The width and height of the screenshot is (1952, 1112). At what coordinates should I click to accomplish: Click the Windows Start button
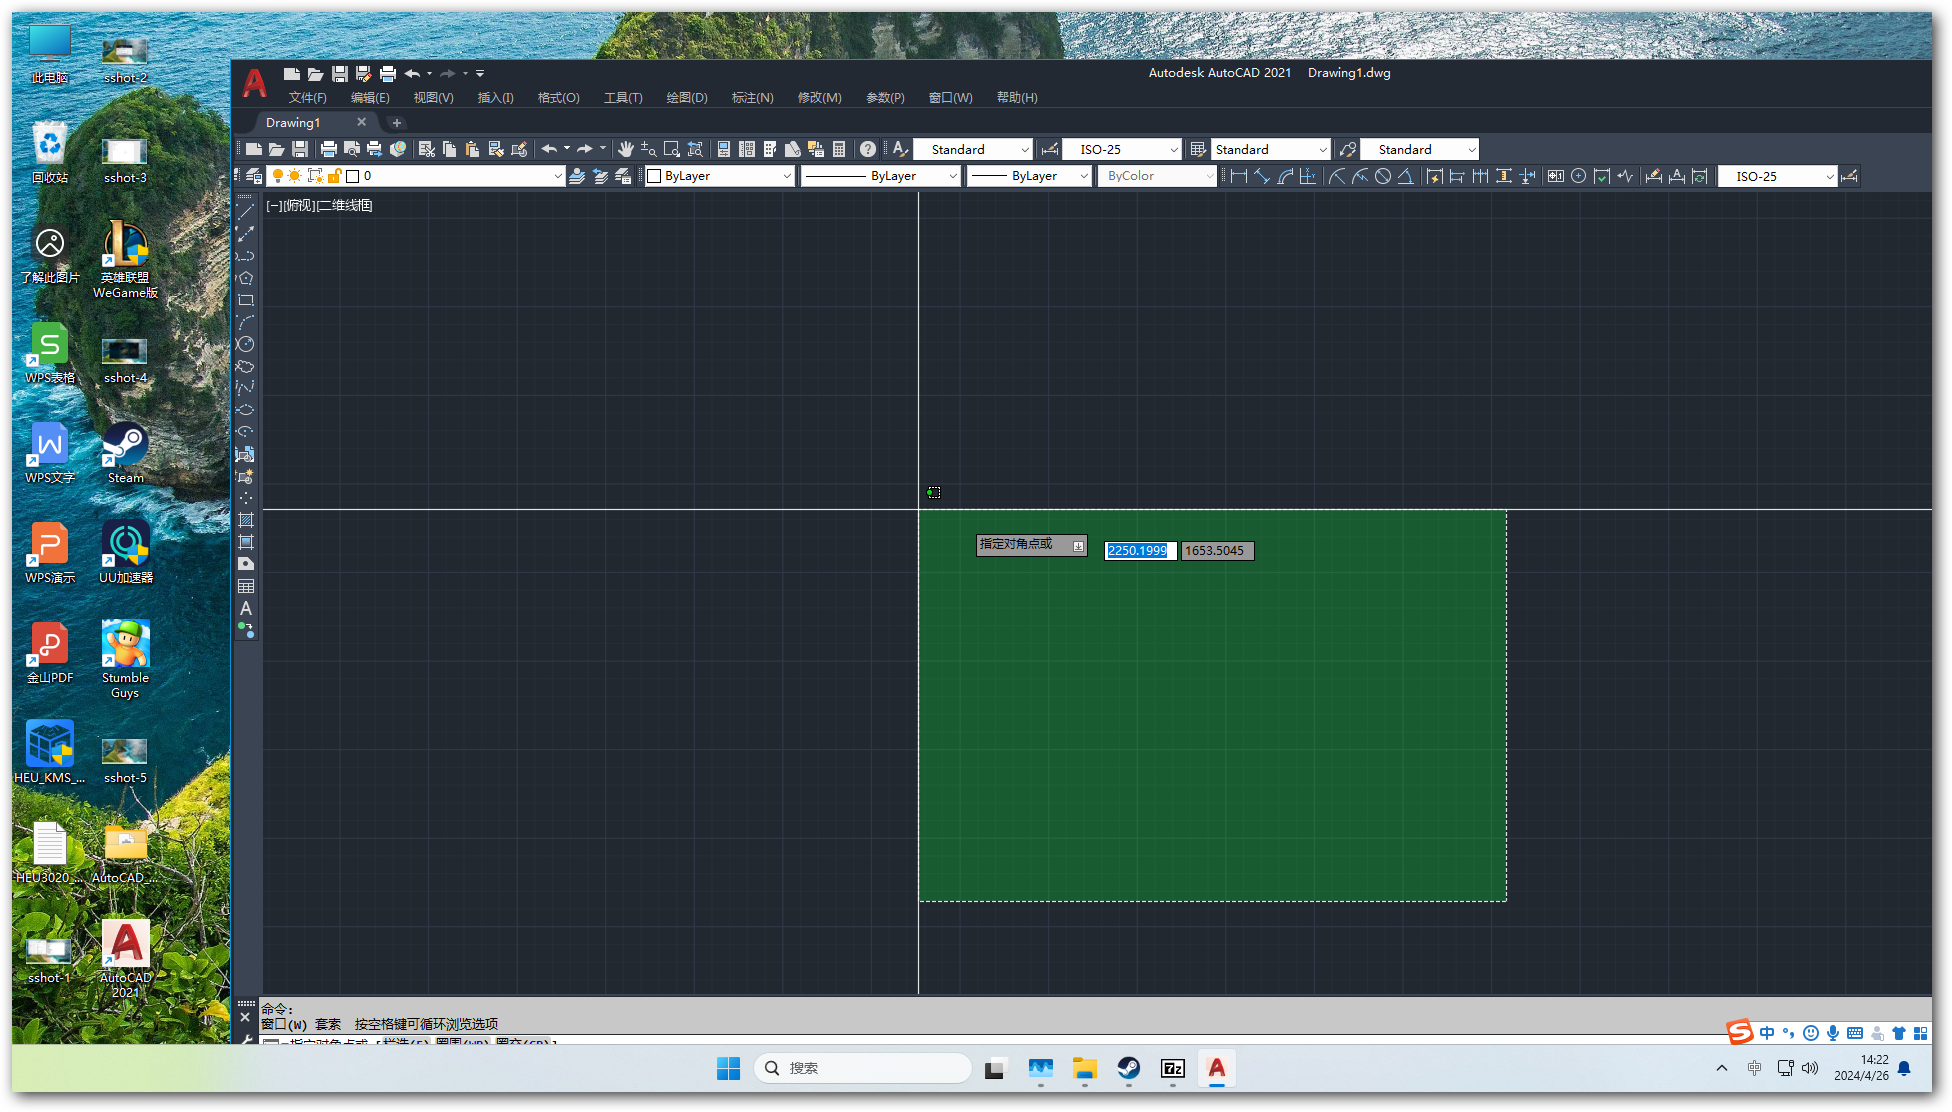(x=728, y=1068)
